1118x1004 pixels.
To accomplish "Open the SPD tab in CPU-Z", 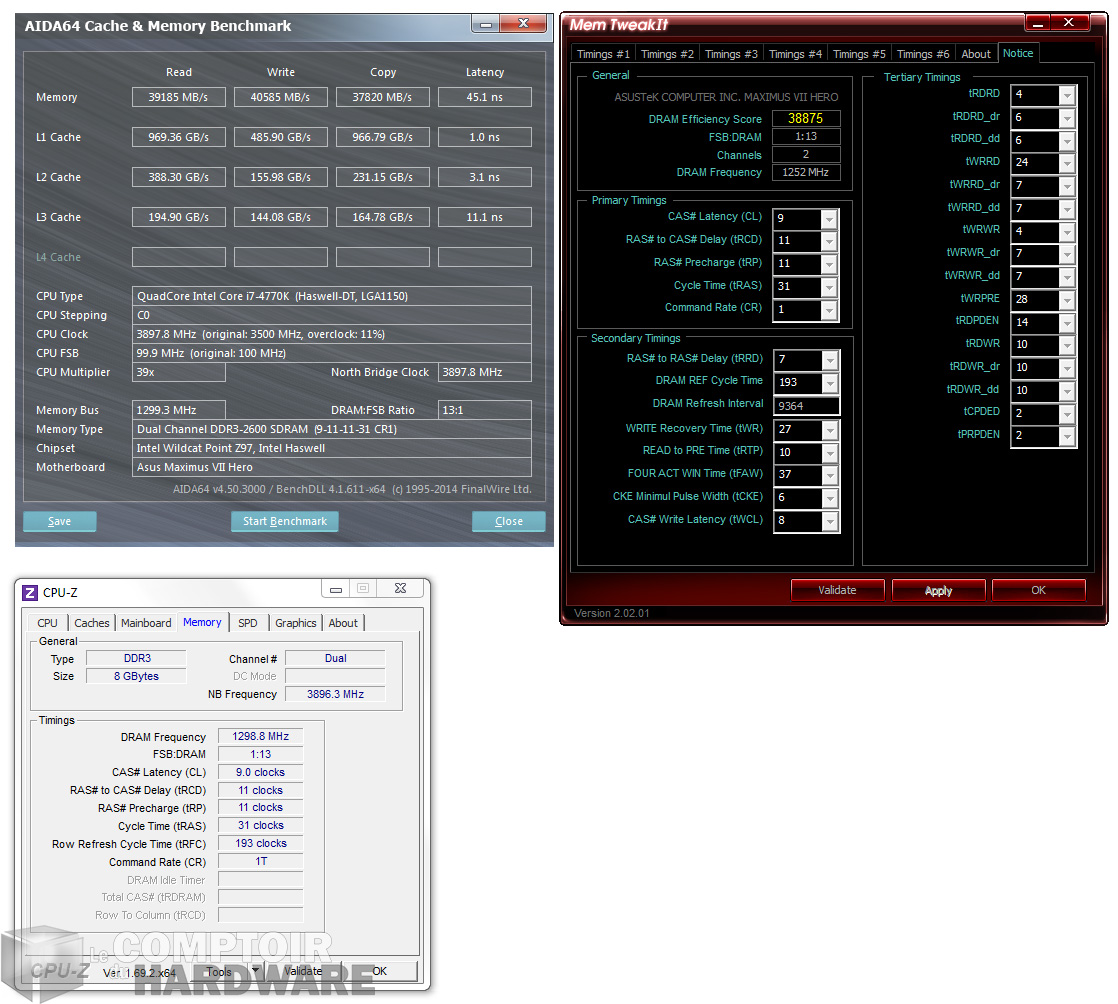I will click(248, 623).
